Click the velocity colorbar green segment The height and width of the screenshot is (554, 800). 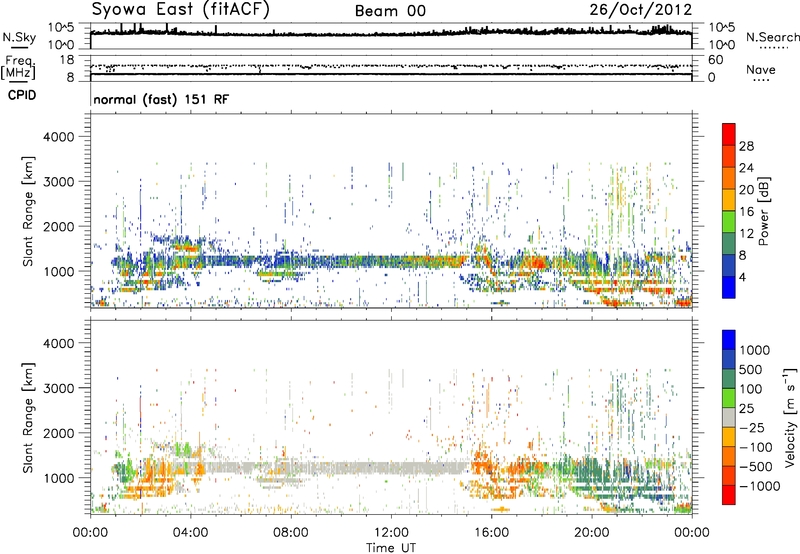pos(729,398)
